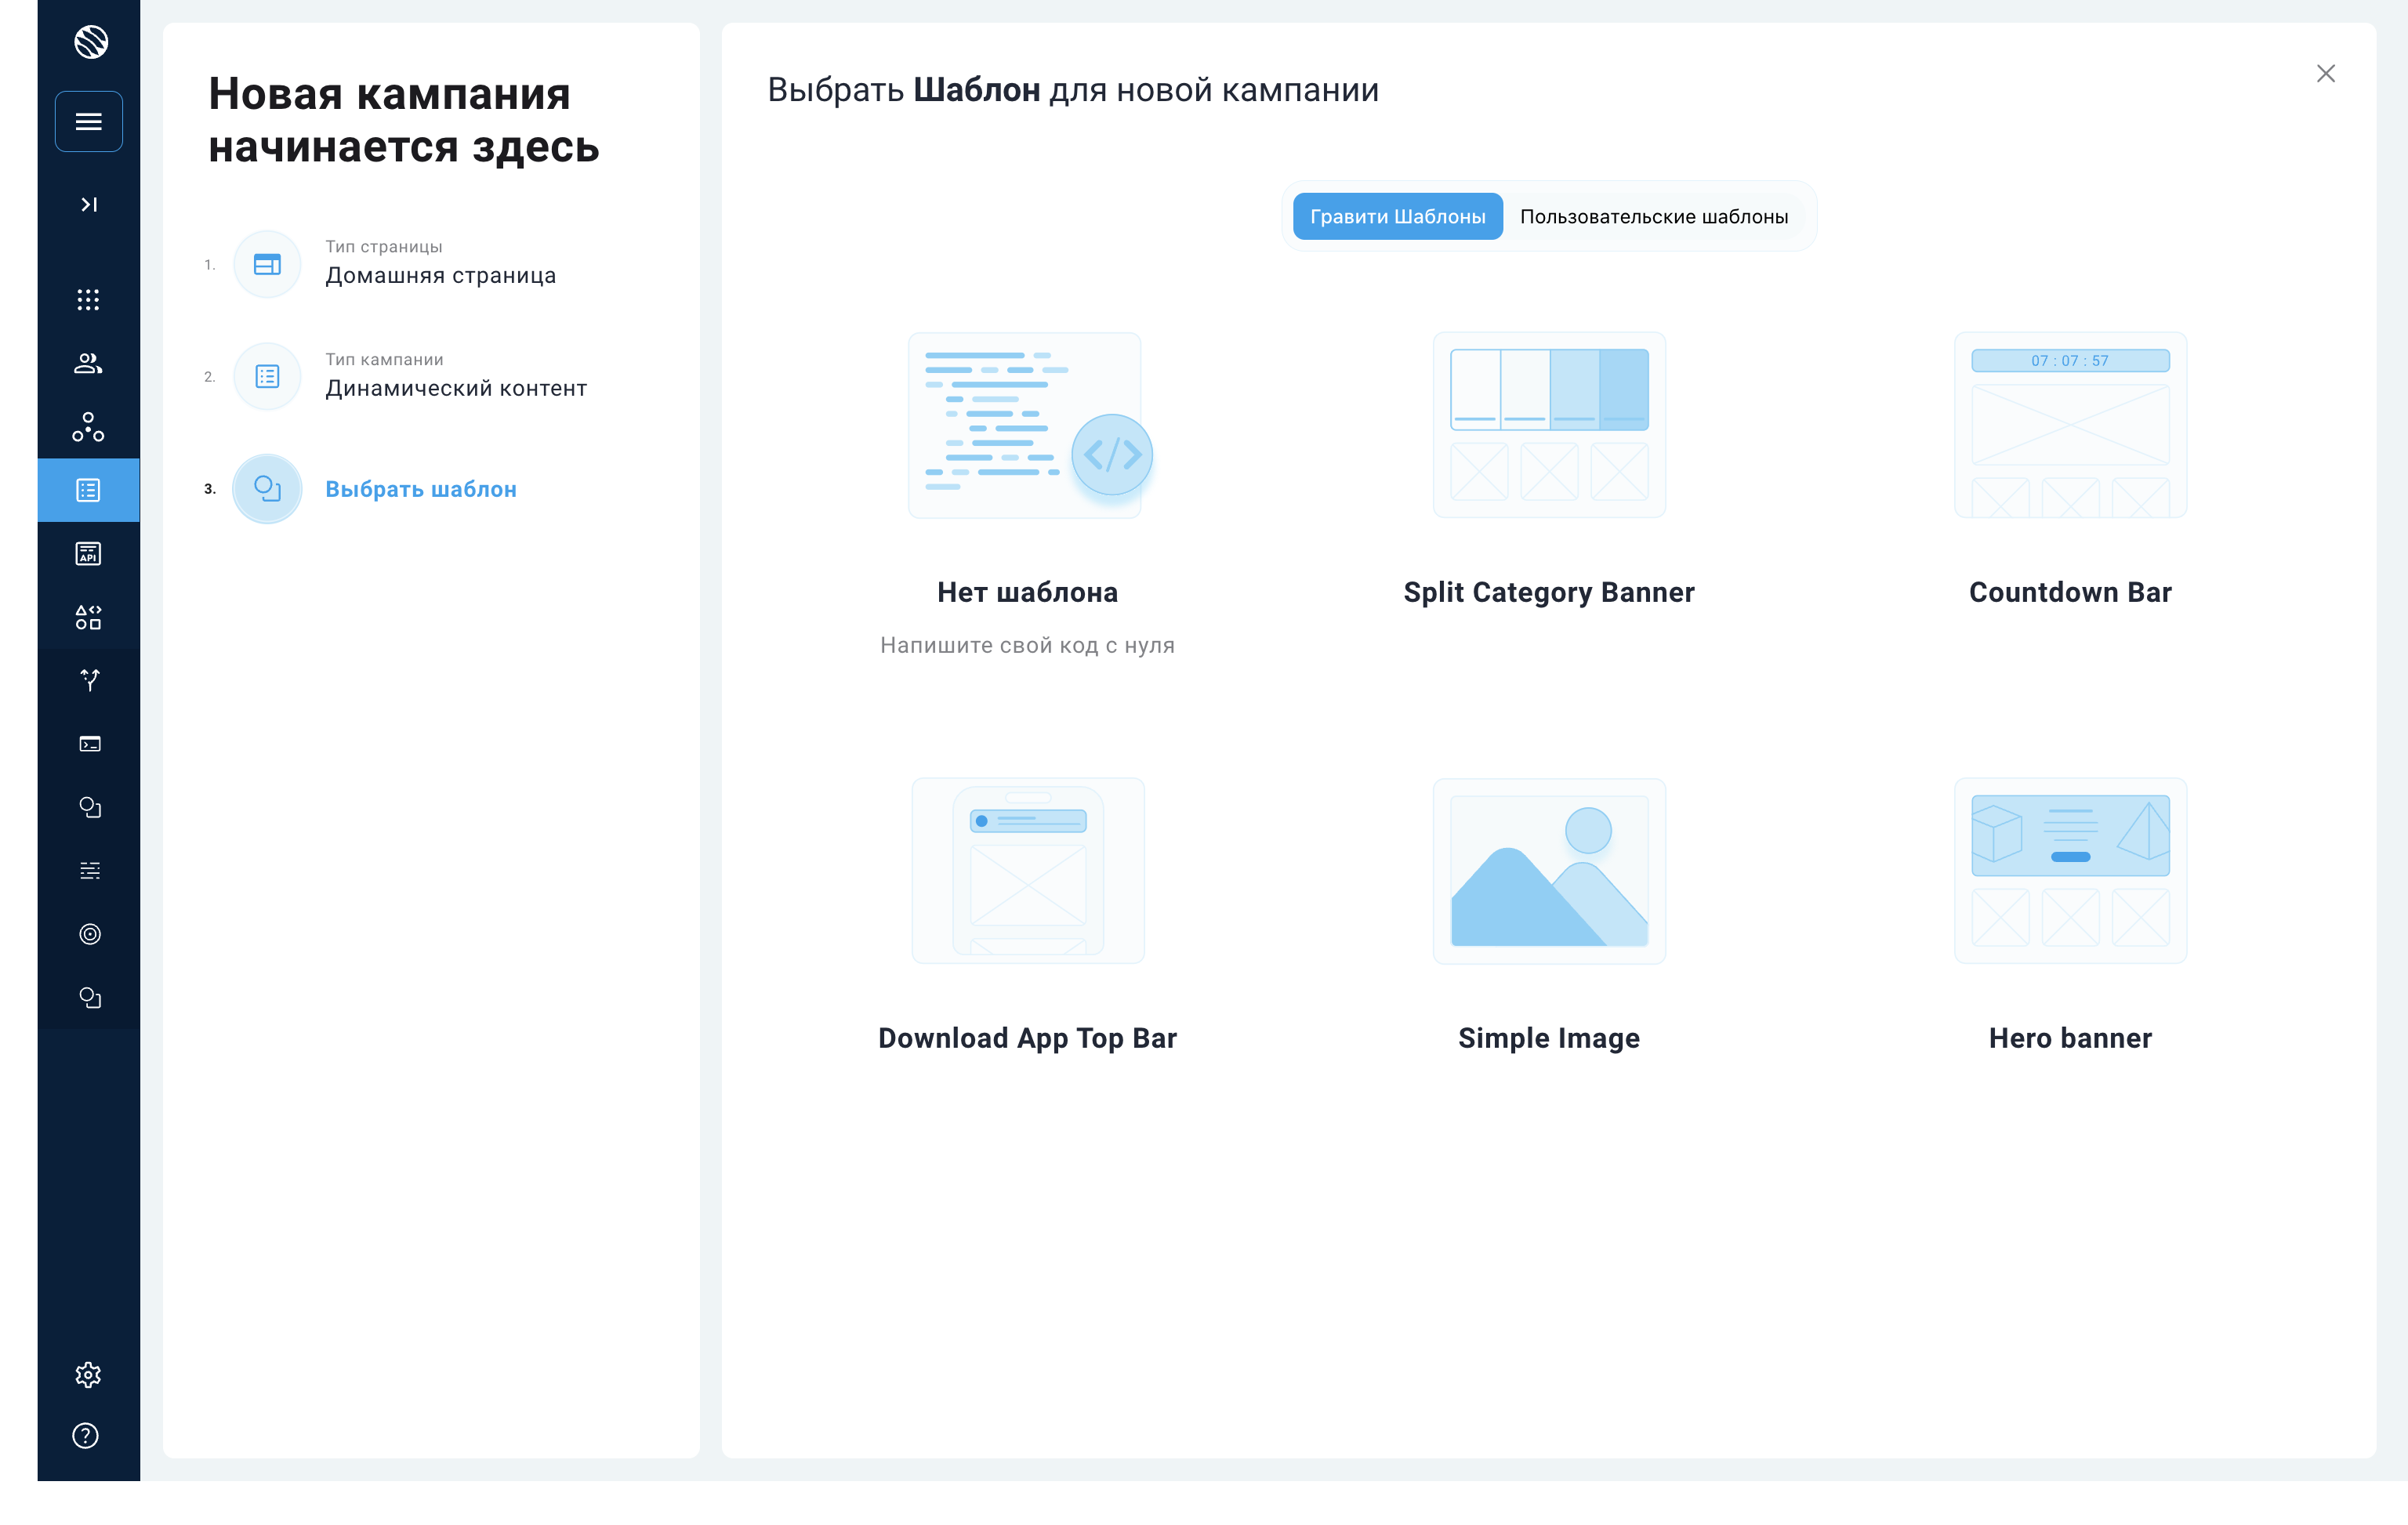The height and width of the screenshot is (1525, 2408).
Task: Open the target goals icon
Action: (89, 934)
